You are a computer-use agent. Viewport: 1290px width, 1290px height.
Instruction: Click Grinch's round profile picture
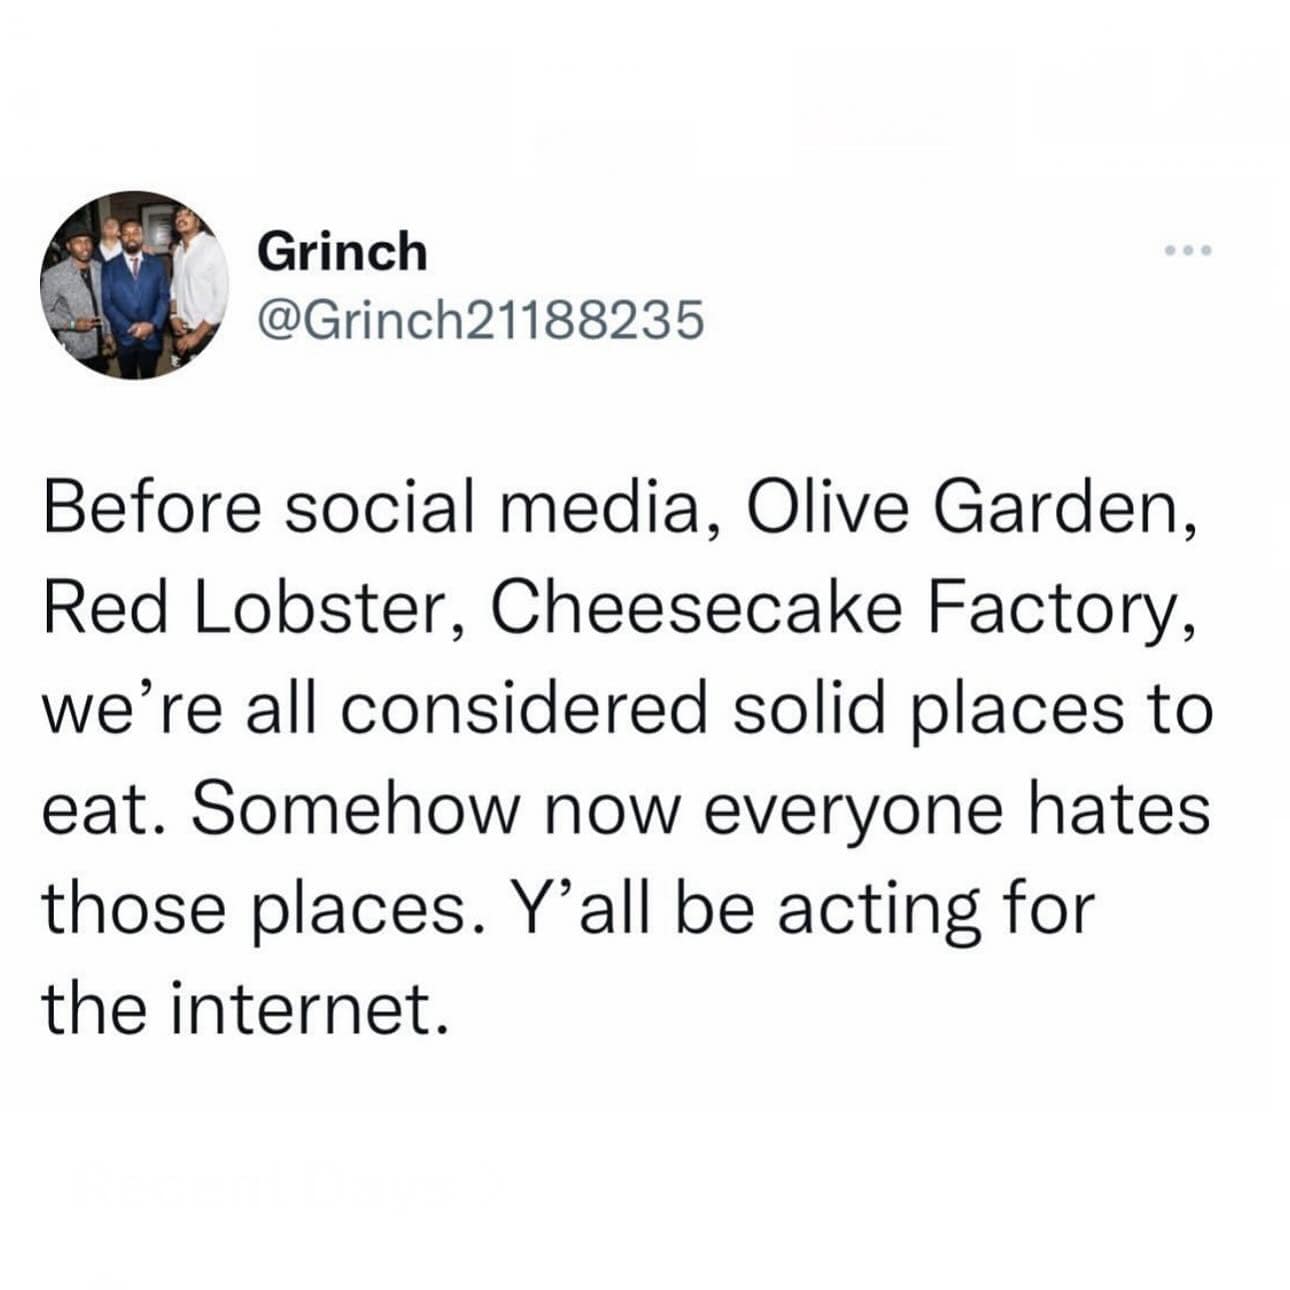(135, 285)
